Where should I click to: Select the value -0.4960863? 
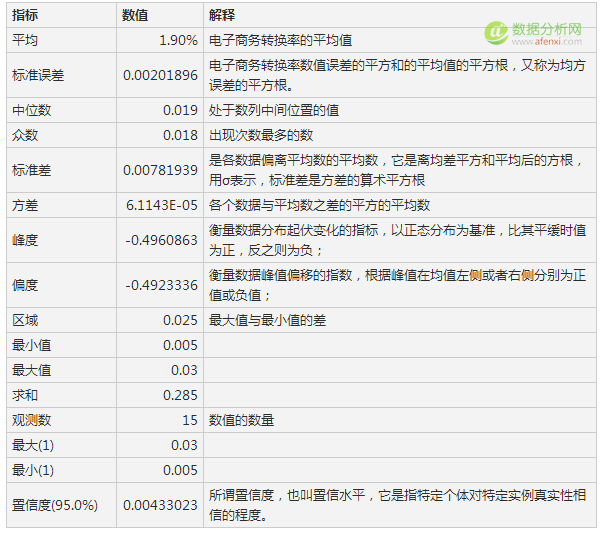tap(162, 240)
